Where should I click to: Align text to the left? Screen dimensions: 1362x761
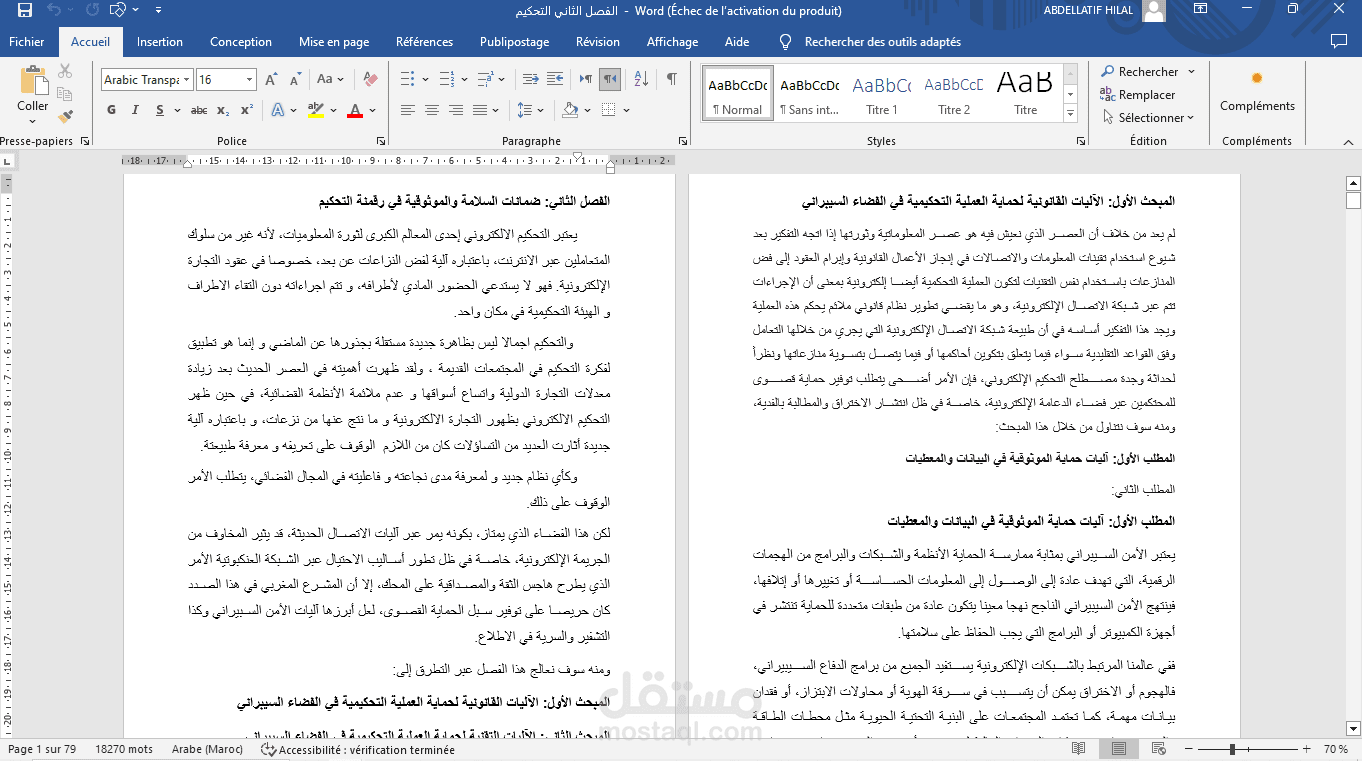pos(406,110)
